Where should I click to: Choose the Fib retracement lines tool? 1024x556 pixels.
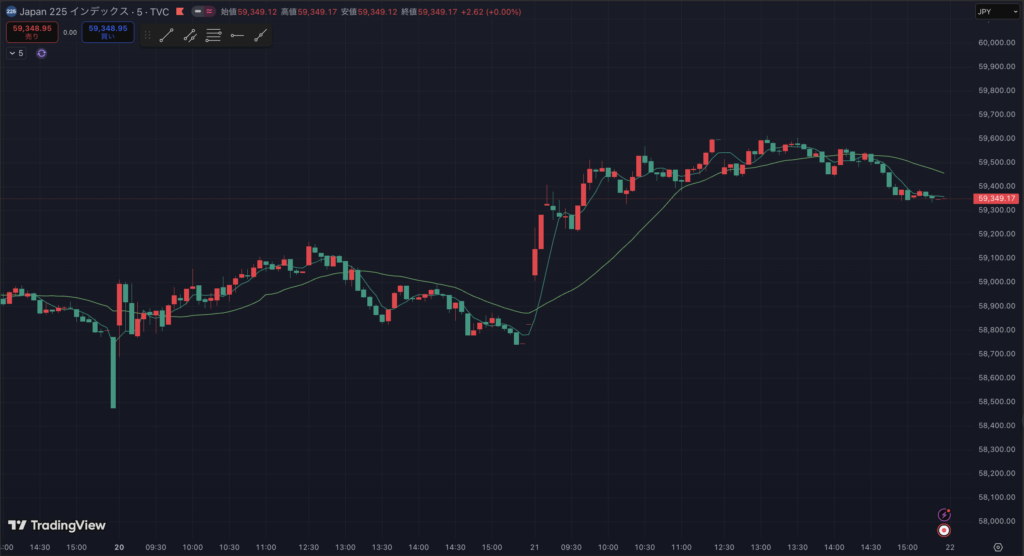[213, 35]
